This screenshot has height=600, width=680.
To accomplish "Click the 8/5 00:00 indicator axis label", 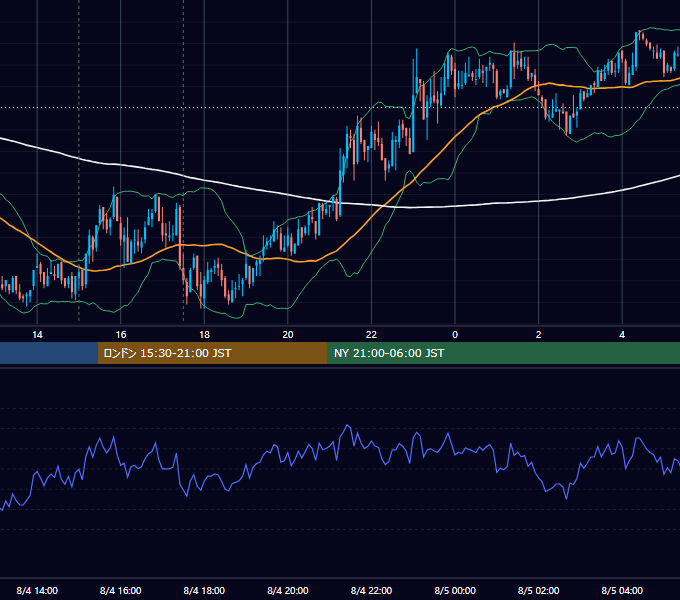I will pos(455,590).
